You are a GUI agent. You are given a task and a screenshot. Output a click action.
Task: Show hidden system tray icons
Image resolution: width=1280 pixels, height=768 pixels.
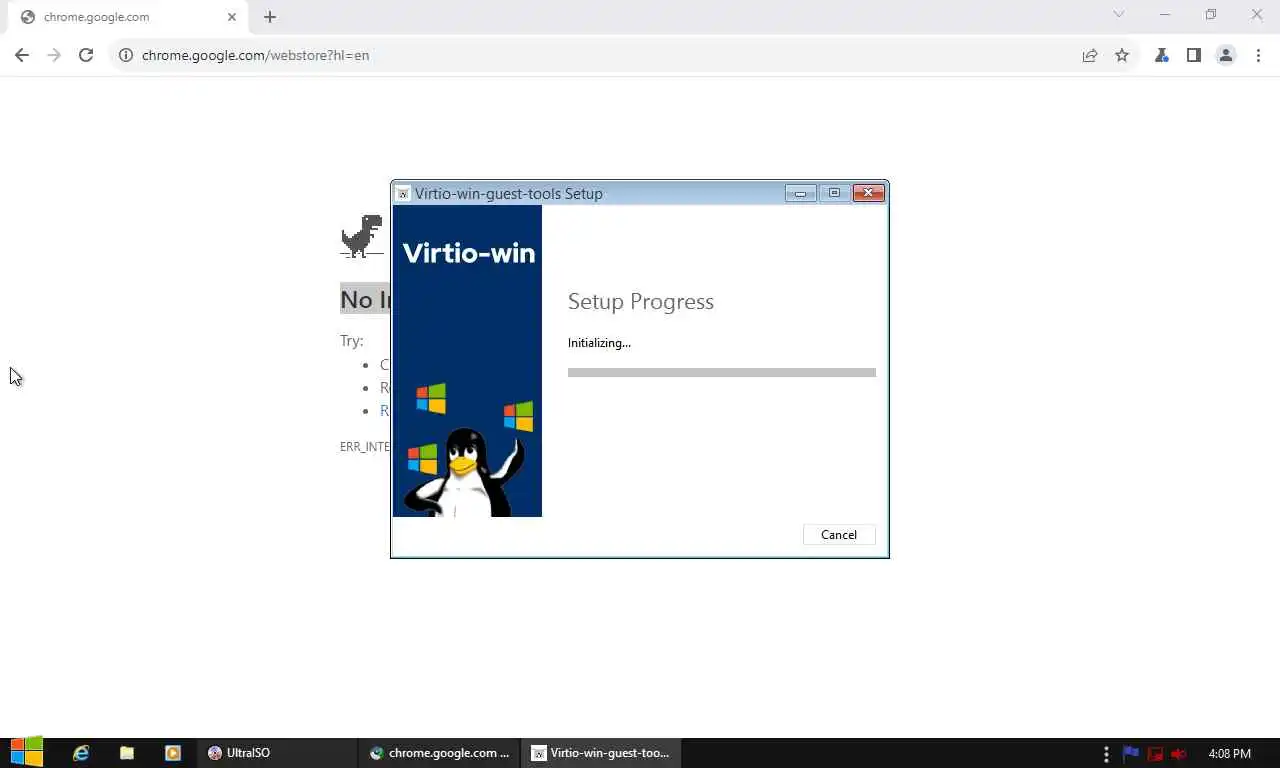coord(1106,753)
